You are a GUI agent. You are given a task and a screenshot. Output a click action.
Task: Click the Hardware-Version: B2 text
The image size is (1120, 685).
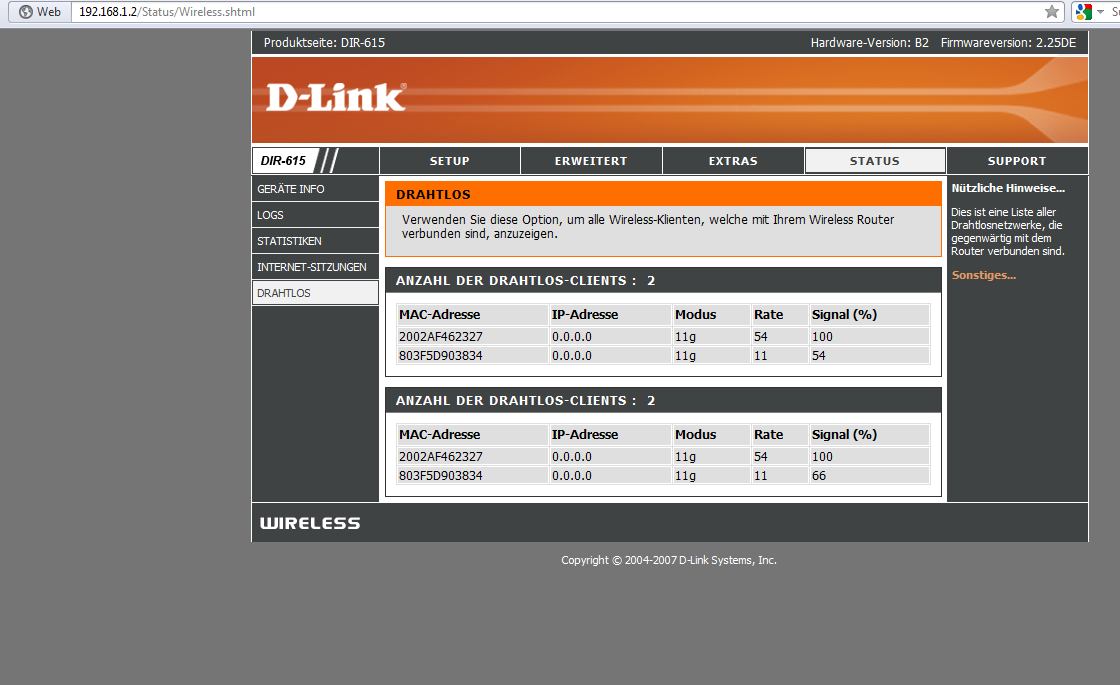click(x=869, y=42)
